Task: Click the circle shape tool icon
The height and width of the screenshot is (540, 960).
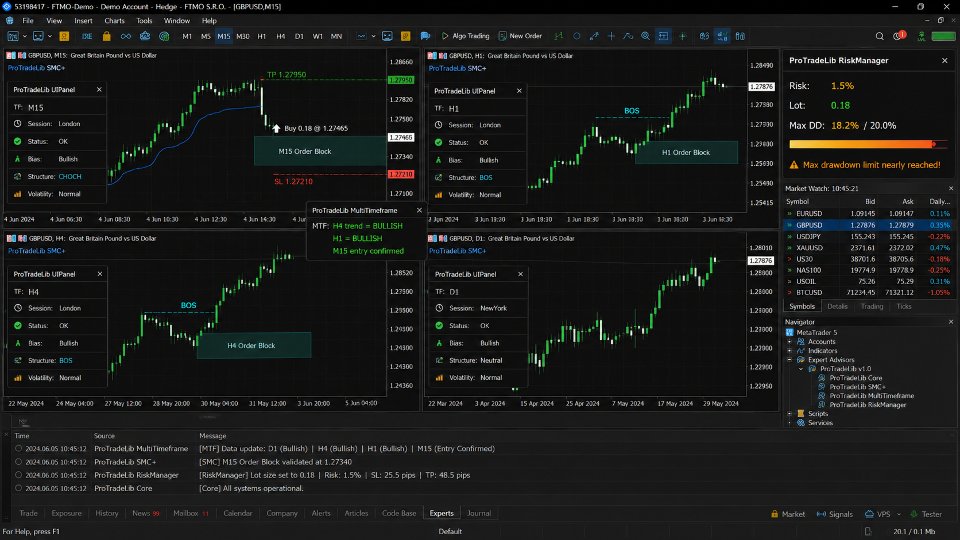Action: tap(577, 36)
